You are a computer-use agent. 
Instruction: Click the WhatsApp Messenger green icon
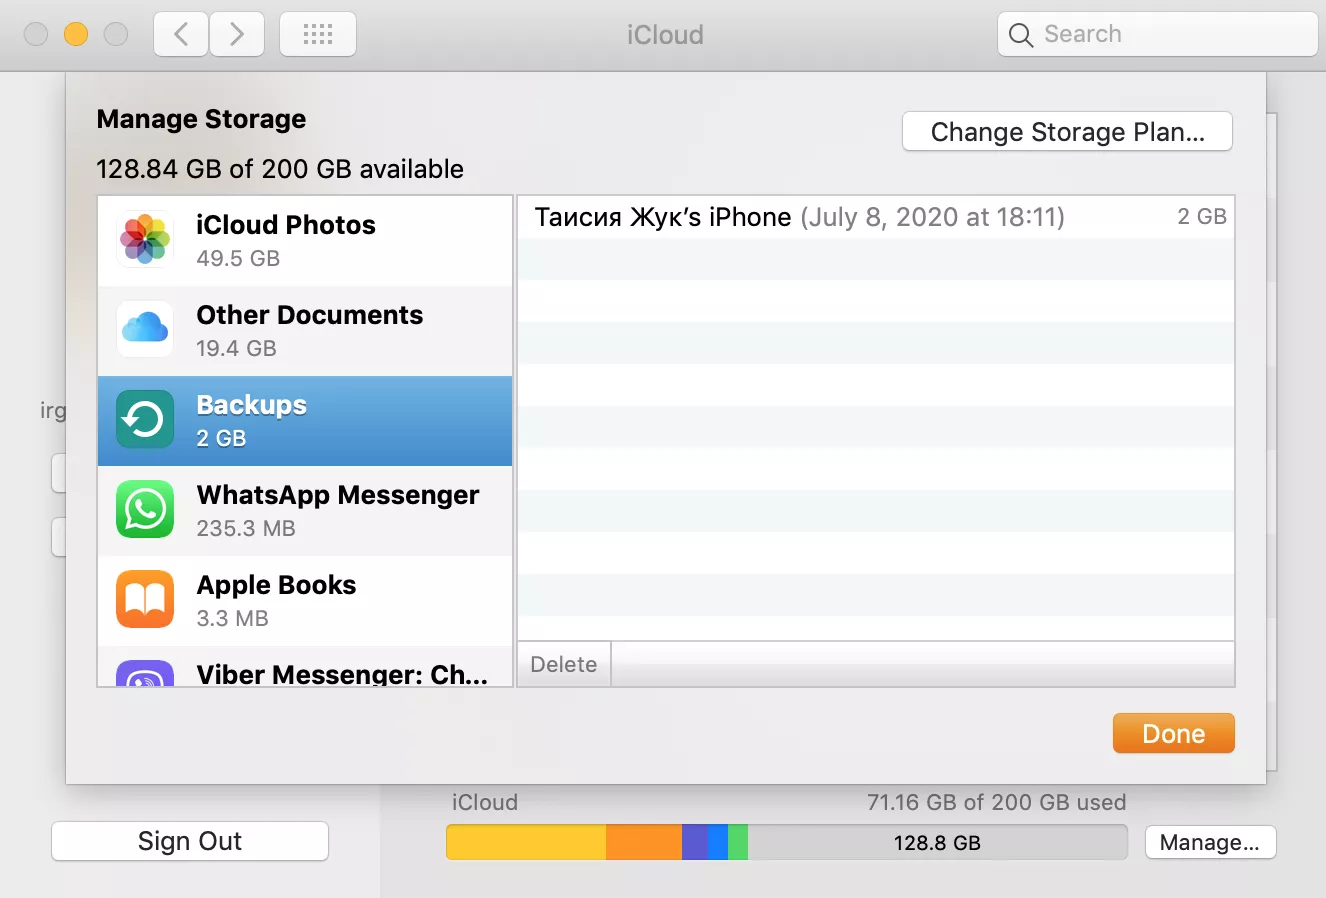145,509
